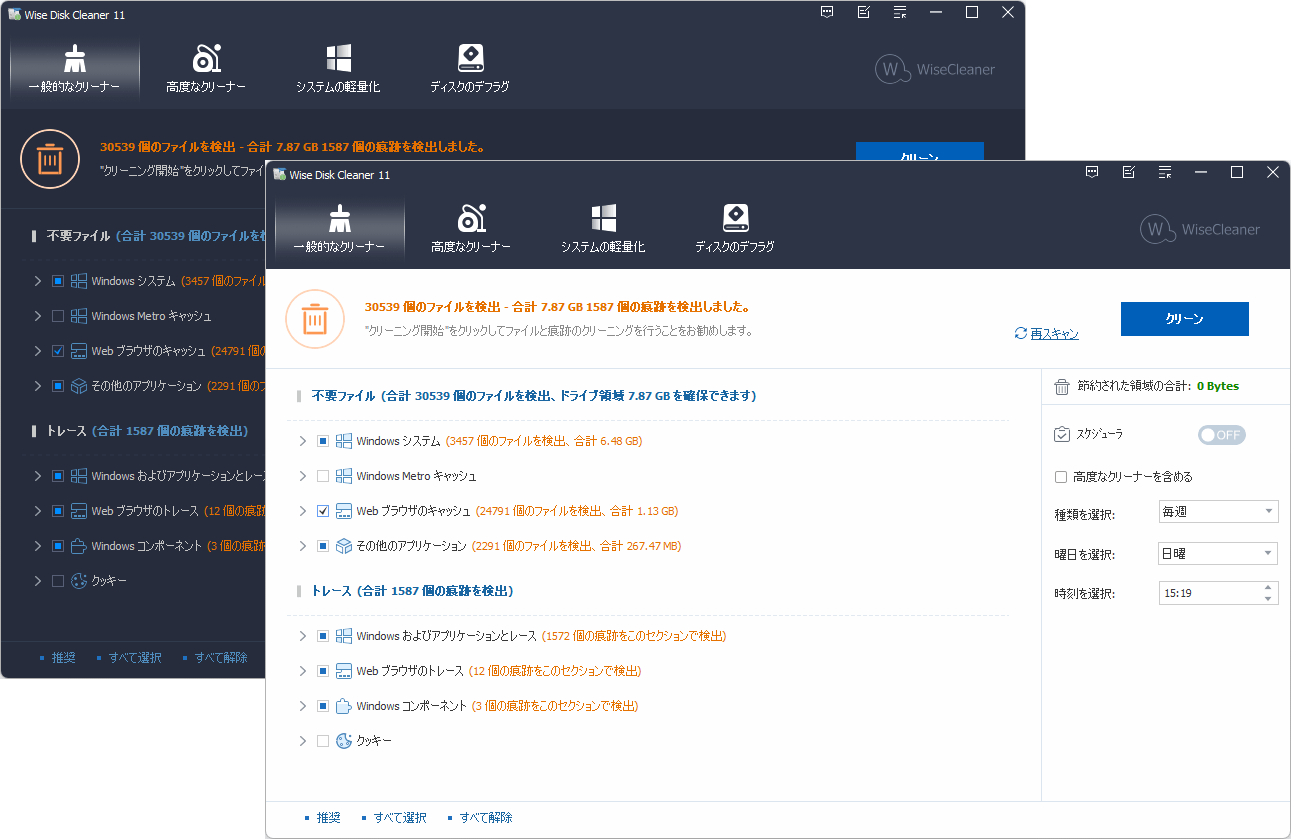Screen dimensions: 1291x839
Task: Click the trash icon beside 節約された領域の合計
Action: [1062, 386]
